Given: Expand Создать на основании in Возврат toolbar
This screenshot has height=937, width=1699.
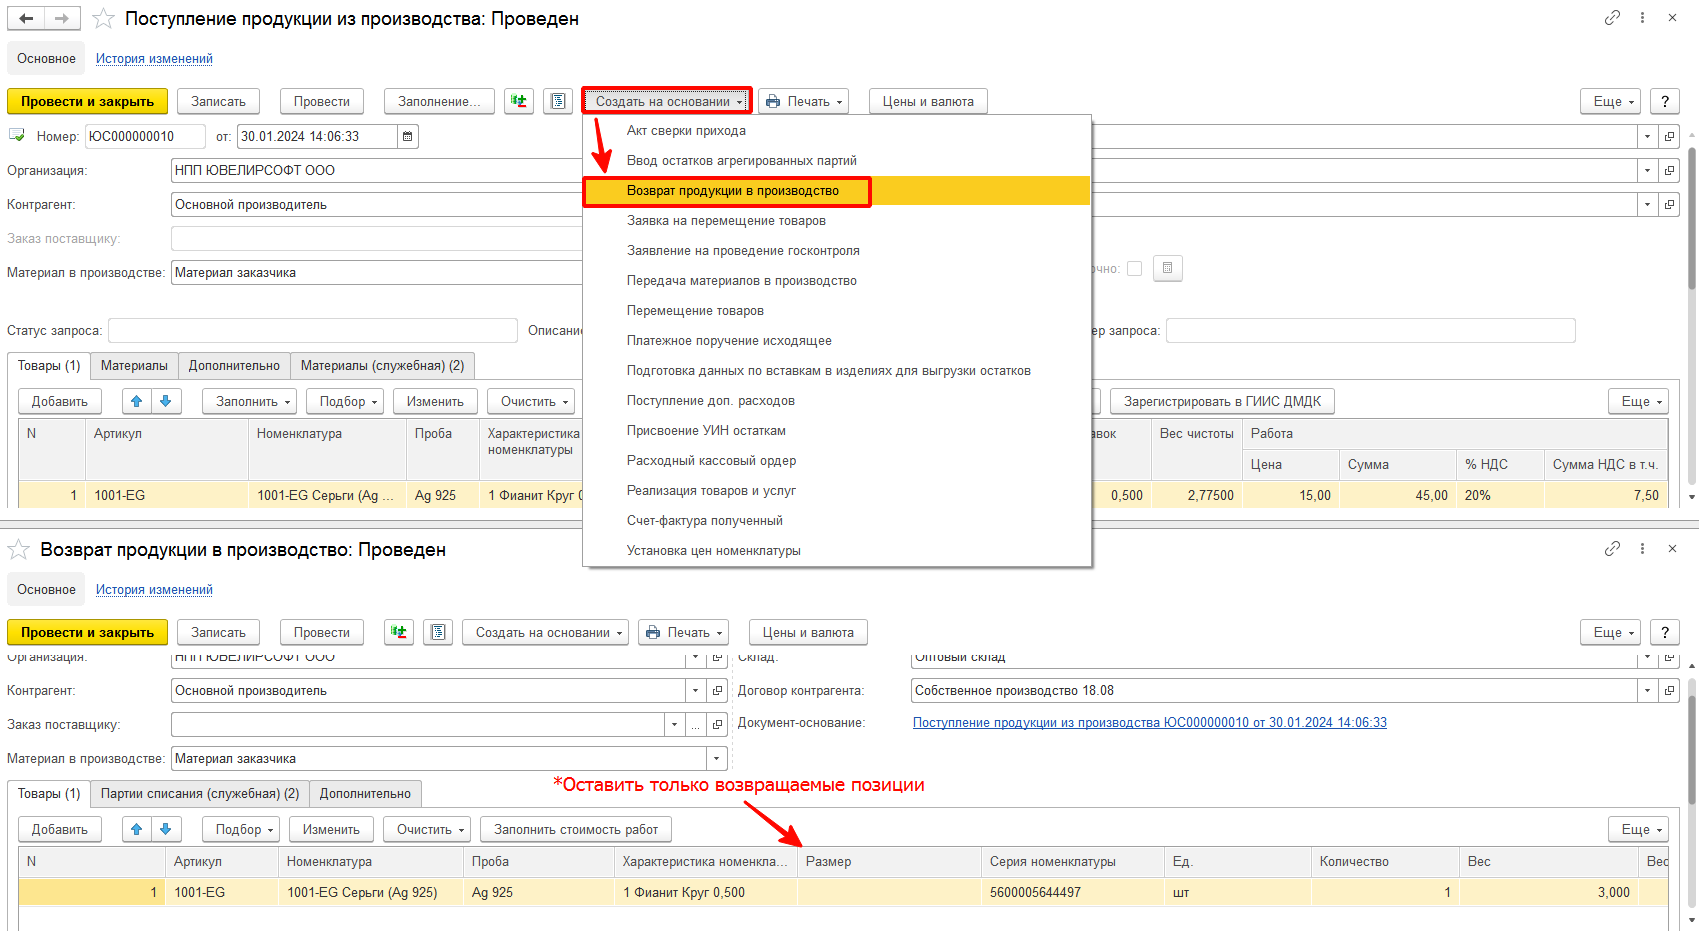Looking at the screenshot, I should tap(545, 632).
